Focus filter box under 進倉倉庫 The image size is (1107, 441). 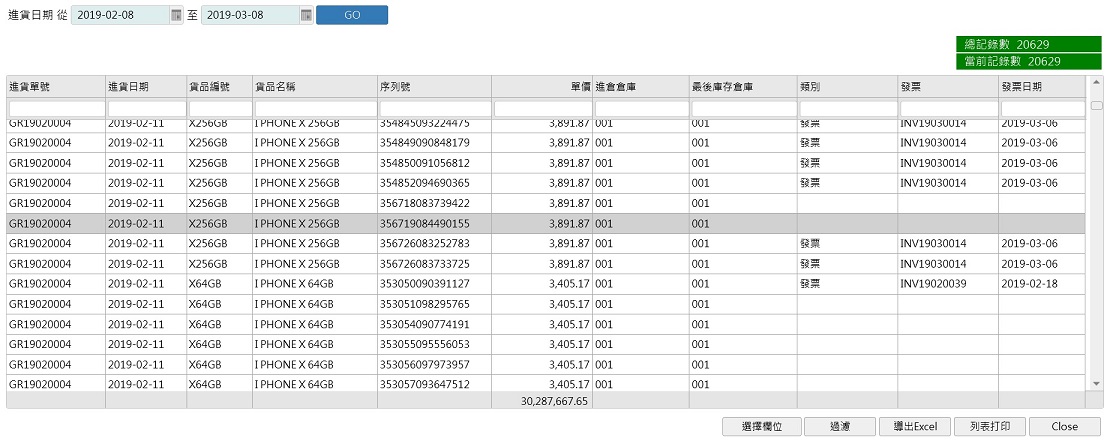coord(642,109)
